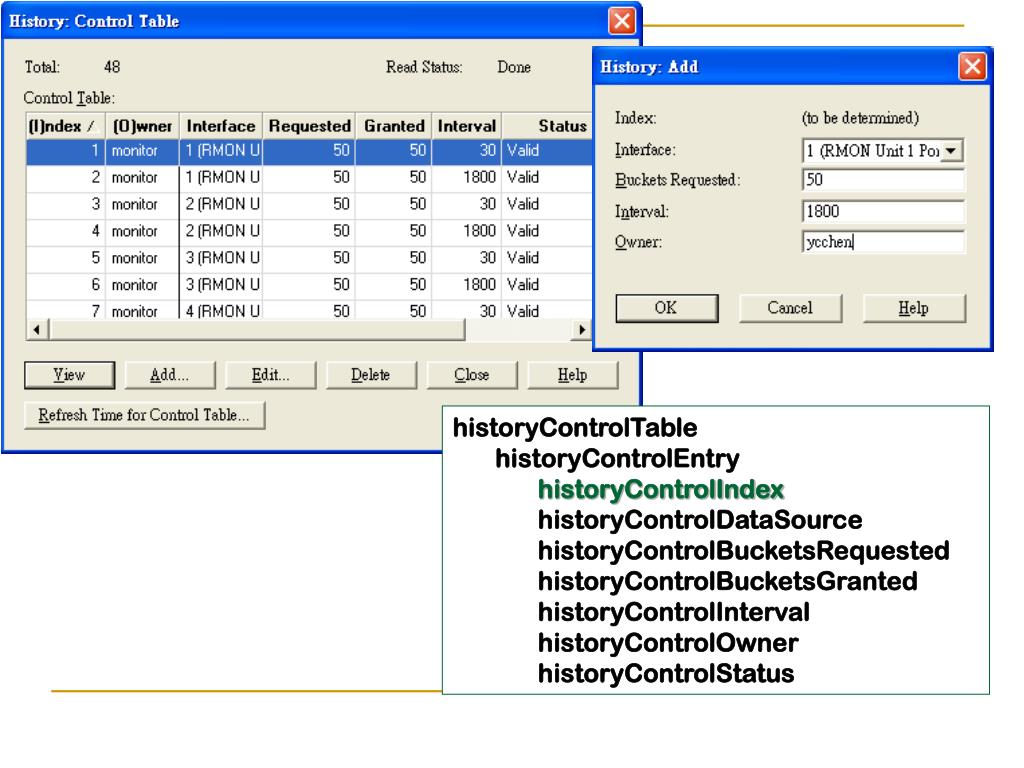Click the historyControlStatus text

click(x=665, y=674)
